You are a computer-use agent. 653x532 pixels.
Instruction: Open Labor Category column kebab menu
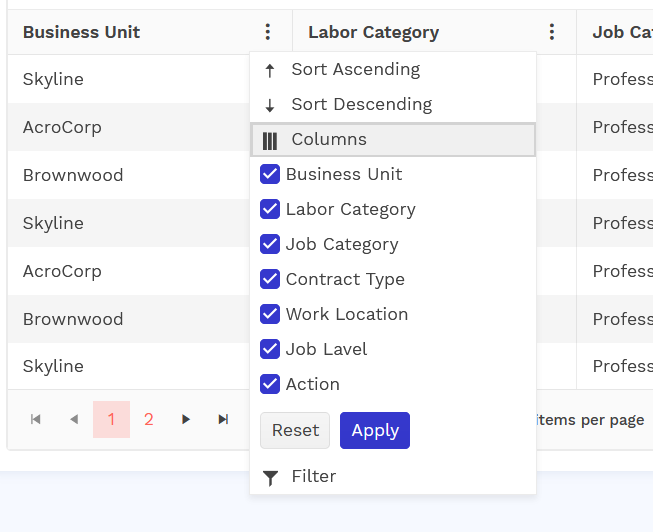(x=552, y=32)
